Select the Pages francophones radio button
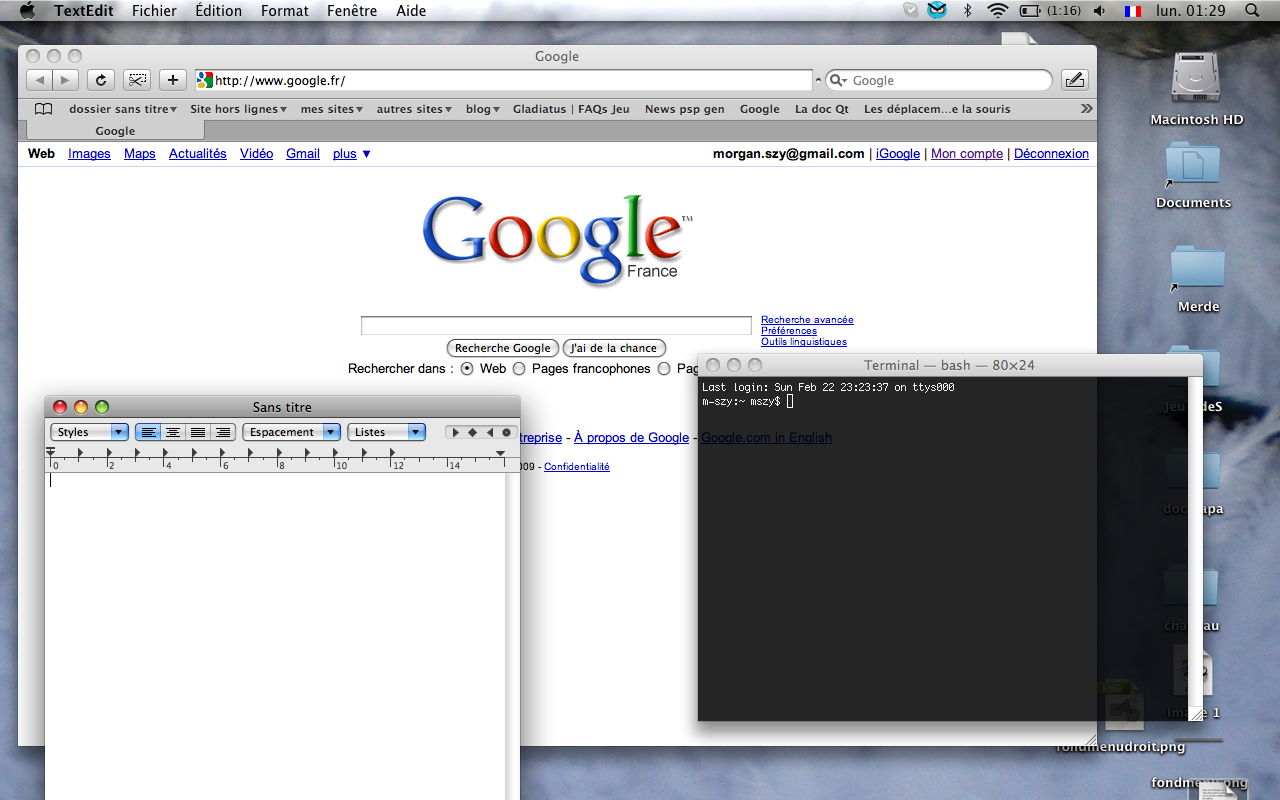Screen dimensions: 1280x800 (x=520, y=369)
